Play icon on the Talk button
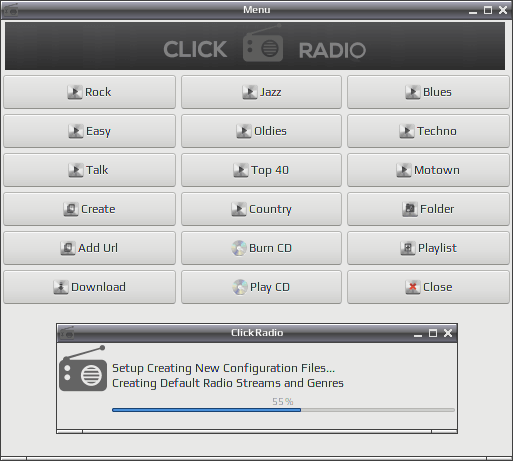The image size is (513, 461). (76, 170)
